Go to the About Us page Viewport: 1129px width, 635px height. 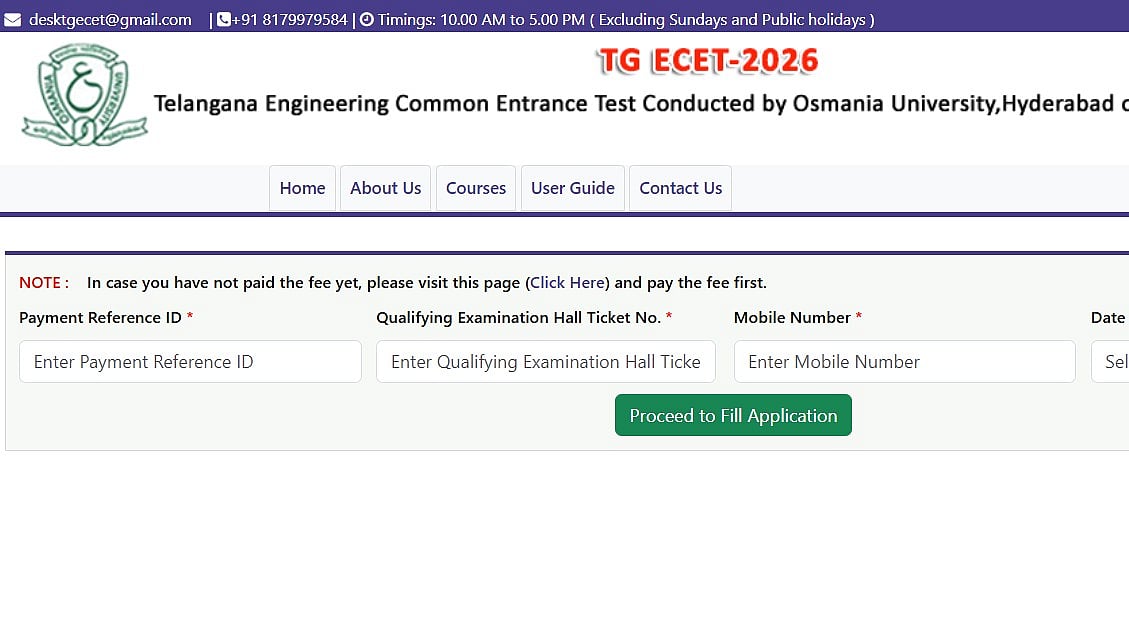pos(385,188)
